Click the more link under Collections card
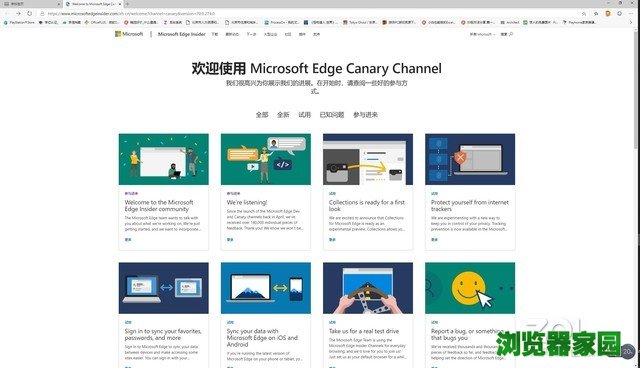 coord(332,240)
